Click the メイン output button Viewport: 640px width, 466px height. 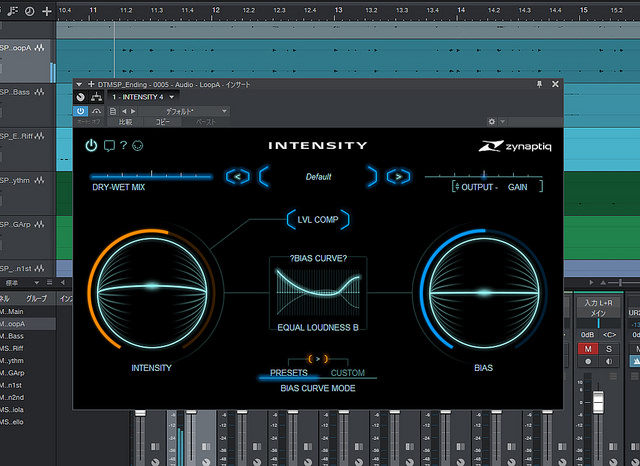[x=598, y=313]
